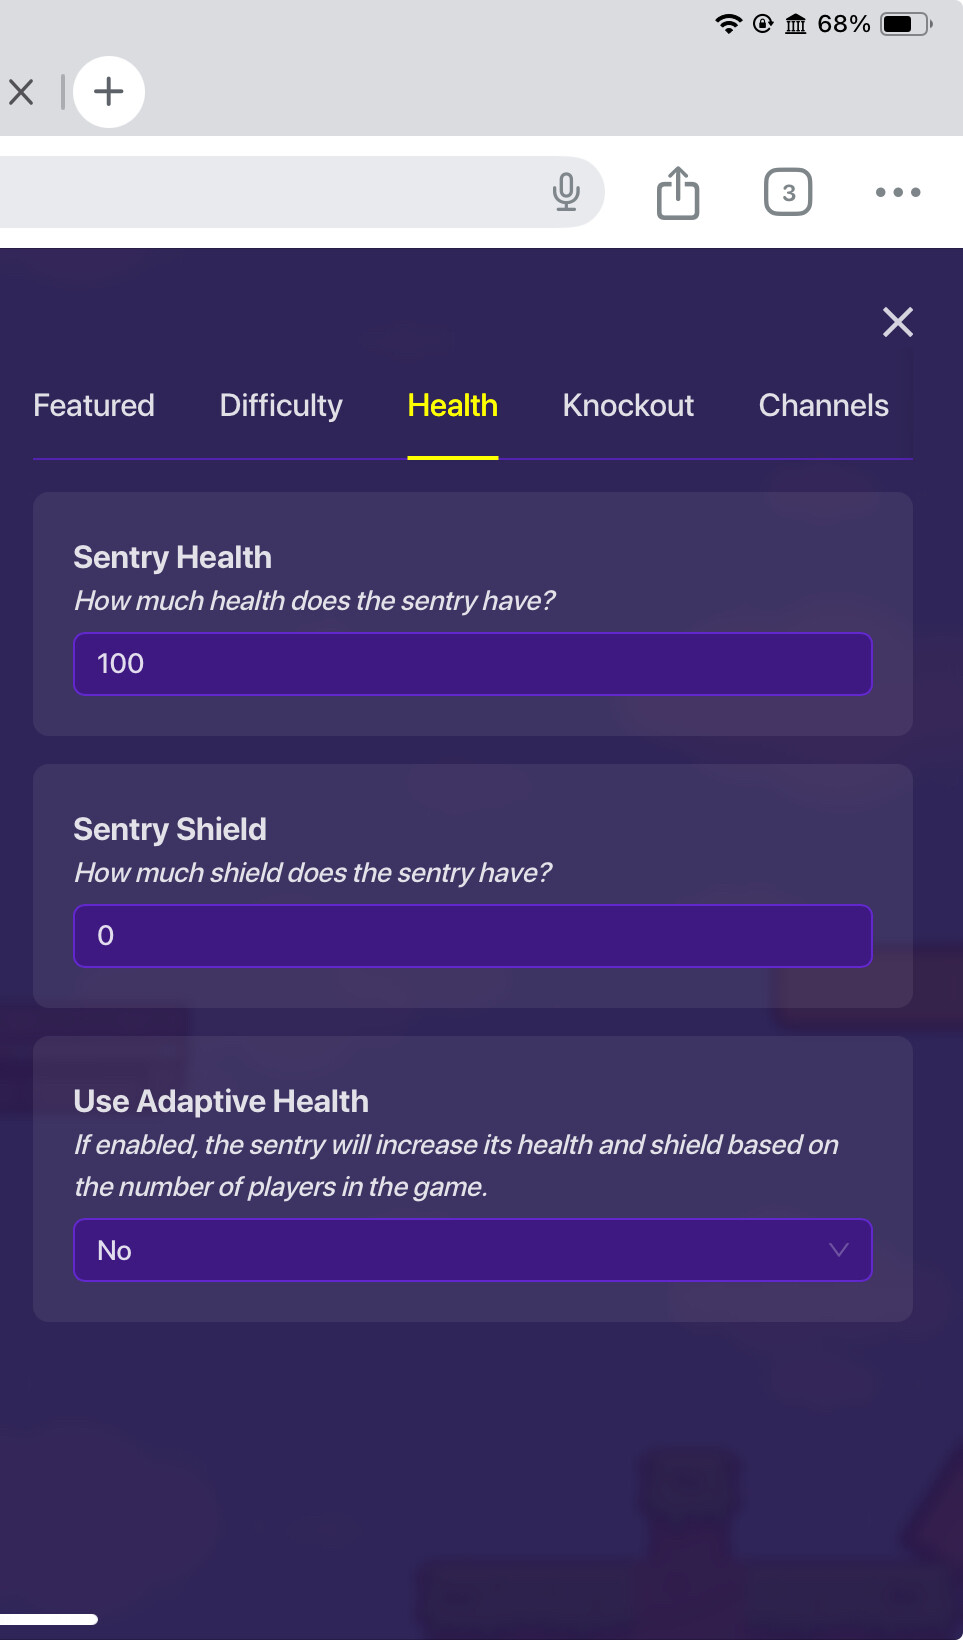Screen dimensions: 963x1640
Task: Select the Health tab
Action: pyautogui.click(x=453, y=405)
